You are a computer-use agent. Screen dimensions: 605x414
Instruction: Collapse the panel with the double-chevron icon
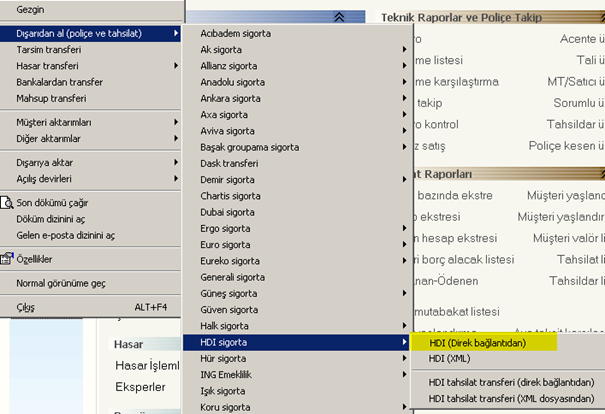click(341, 17)
